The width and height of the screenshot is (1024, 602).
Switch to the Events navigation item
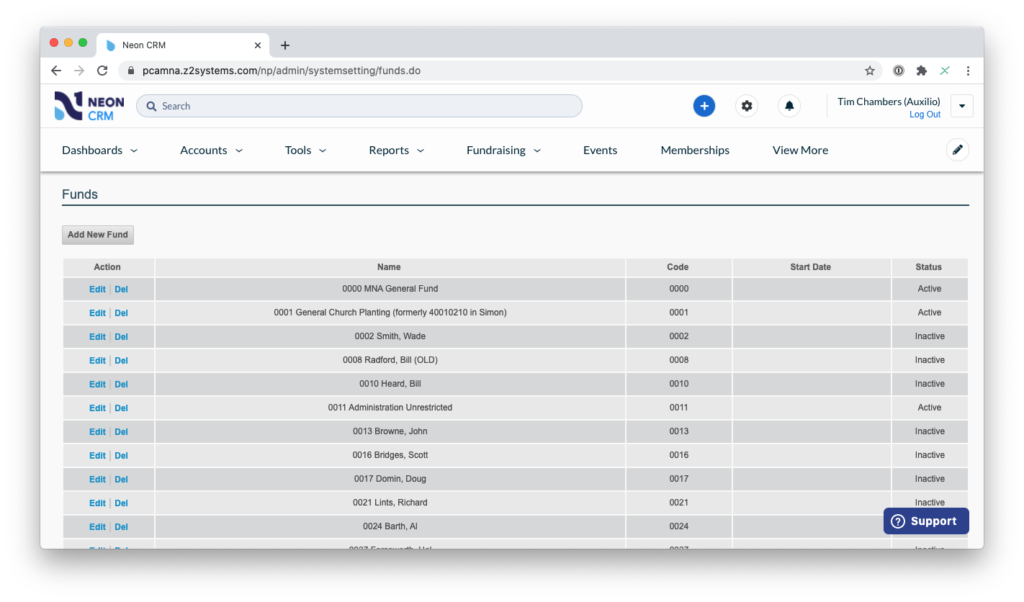[x=600, y=149]
